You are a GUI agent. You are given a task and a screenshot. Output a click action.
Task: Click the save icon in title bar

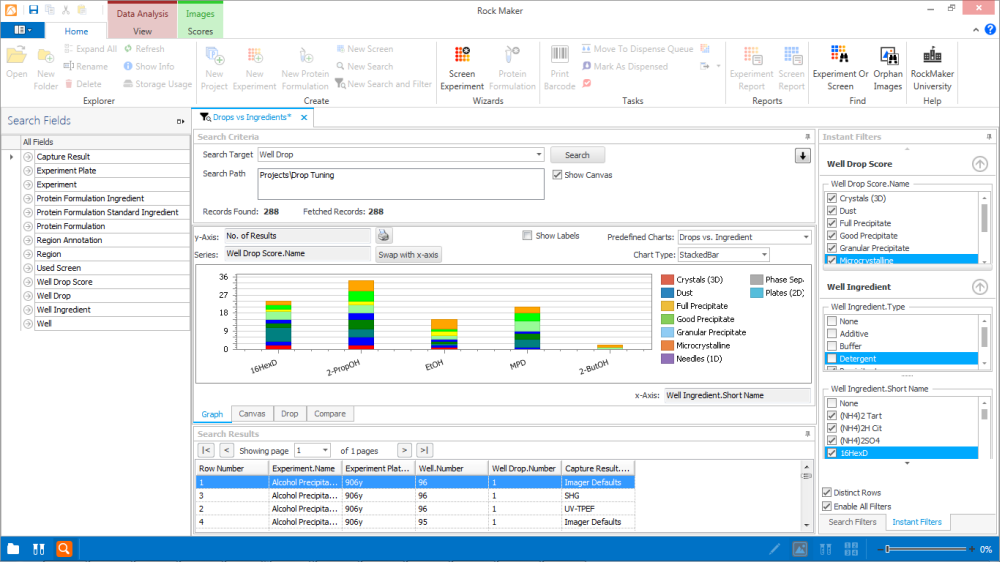[x=33, y=10]
